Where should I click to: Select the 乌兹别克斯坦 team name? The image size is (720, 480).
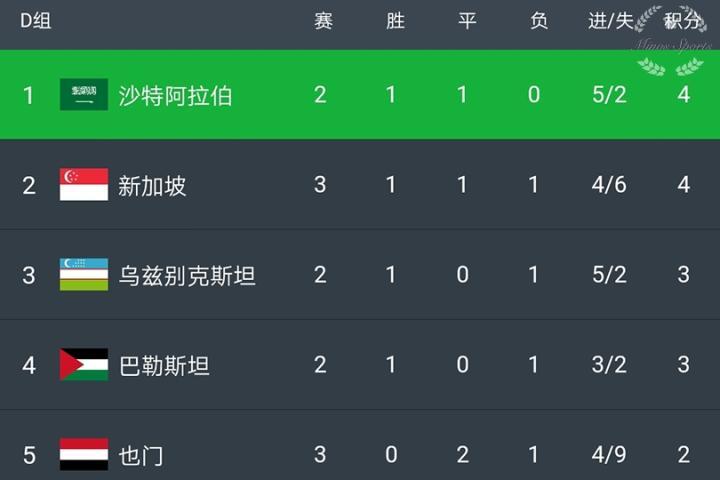pos(187,276)
